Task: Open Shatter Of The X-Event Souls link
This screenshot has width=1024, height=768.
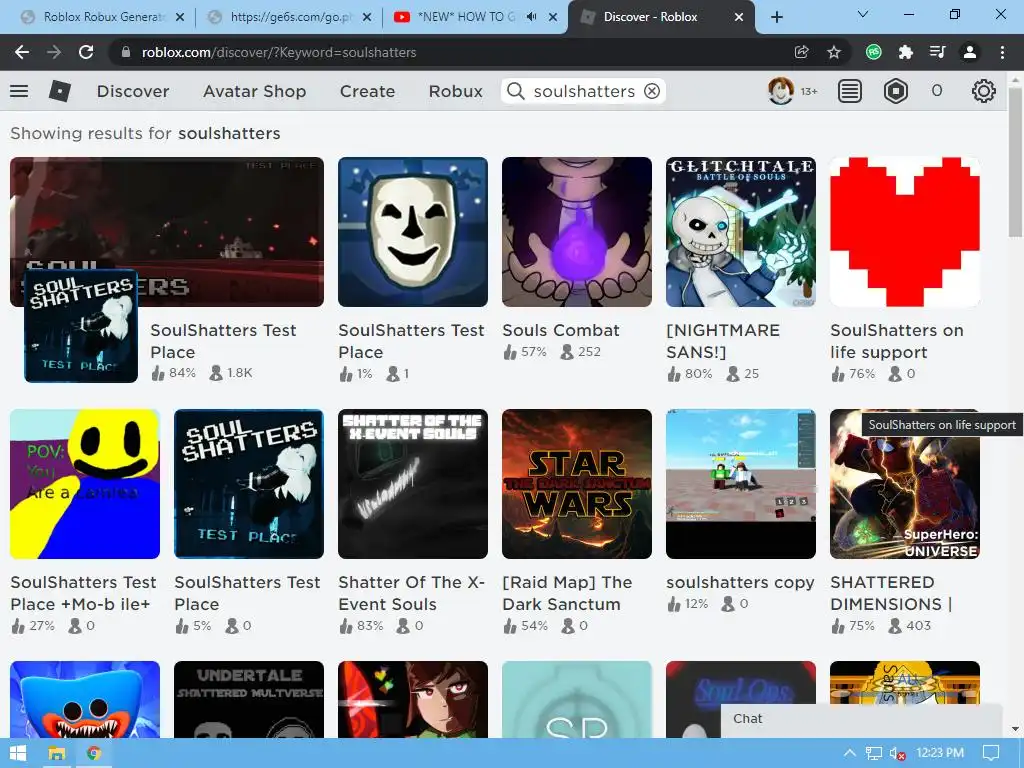Action: [411, 593]
